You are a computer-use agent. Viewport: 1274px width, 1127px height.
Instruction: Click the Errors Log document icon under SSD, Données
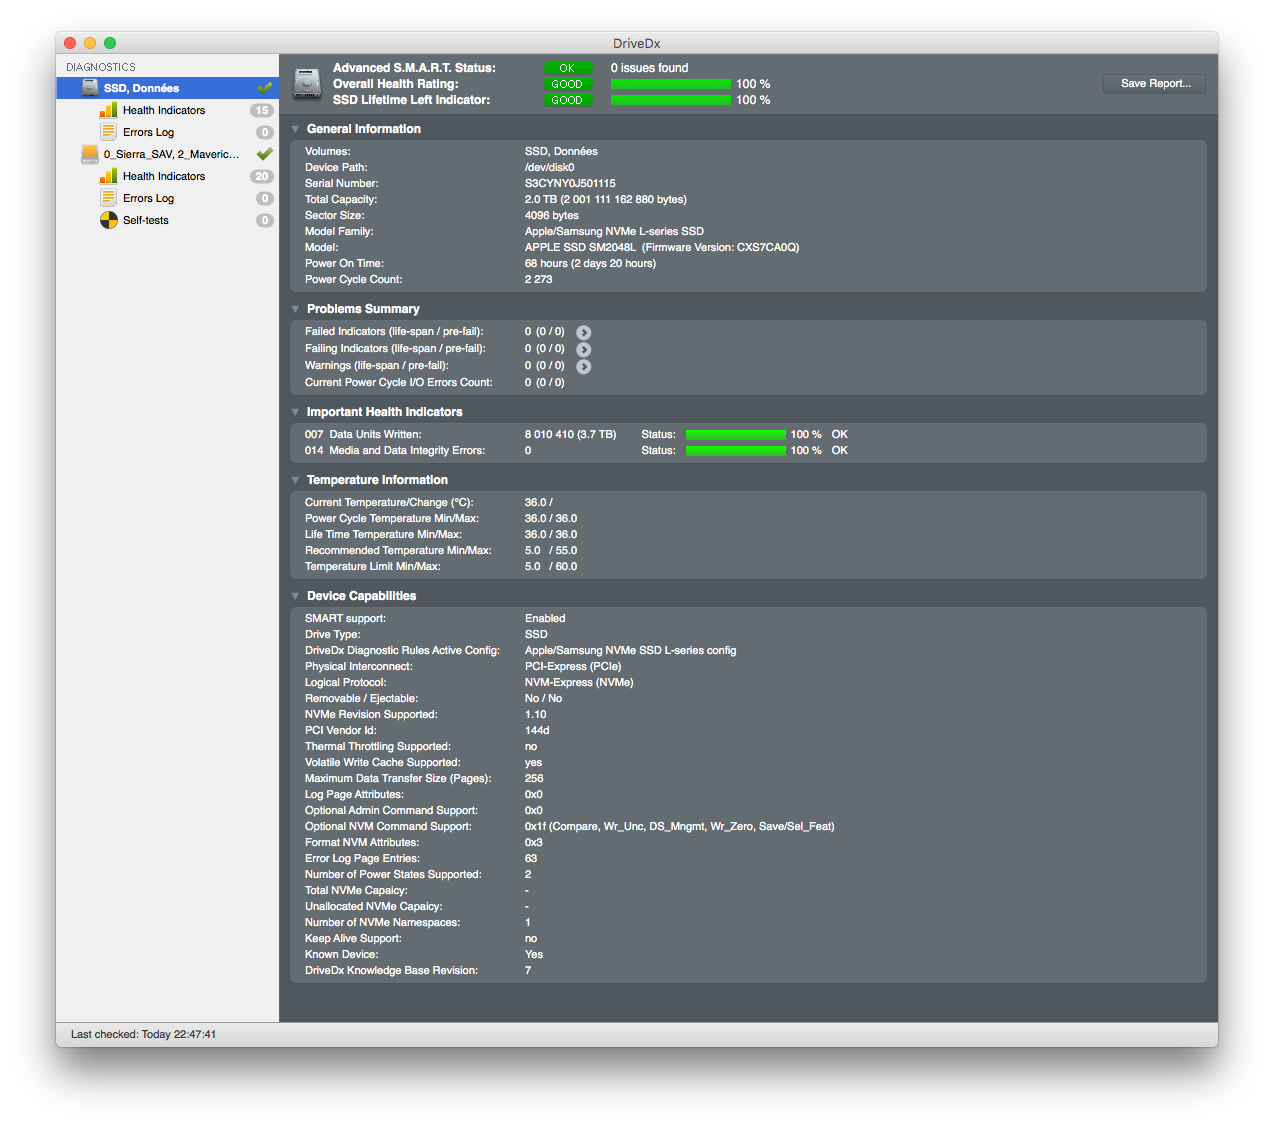coord(108,132)
